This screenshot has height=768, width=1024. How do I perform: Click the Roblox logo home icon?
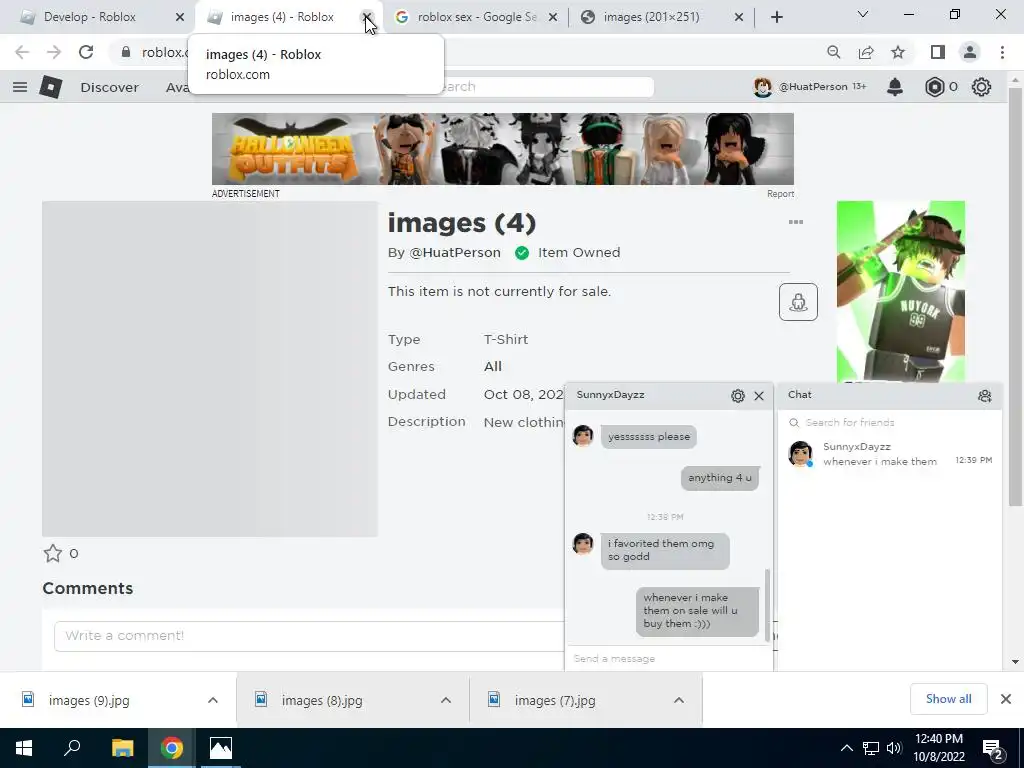coord(51,87)
